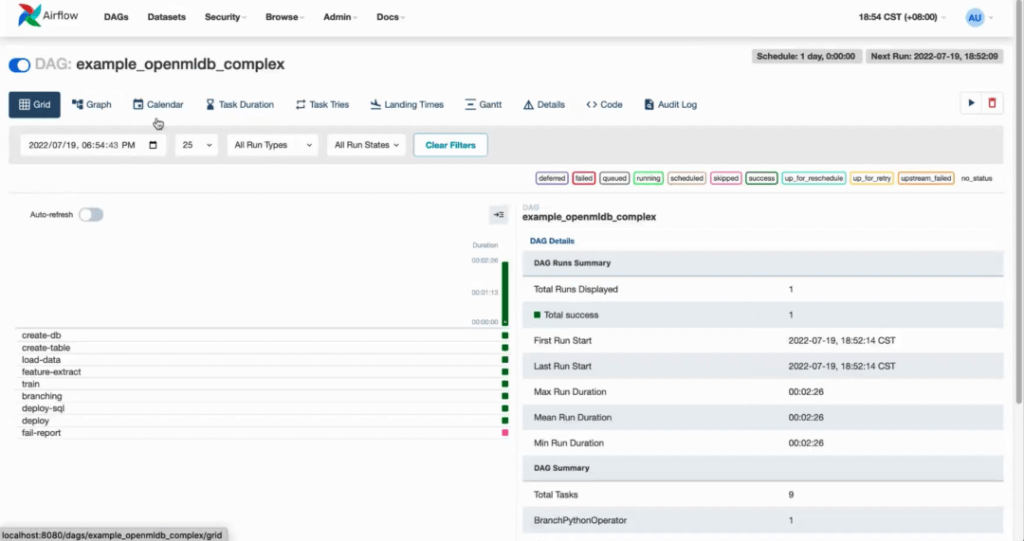Screen dimensions: 1024x541
Task: Click the queued status legend badge
Action: (614, 178)
